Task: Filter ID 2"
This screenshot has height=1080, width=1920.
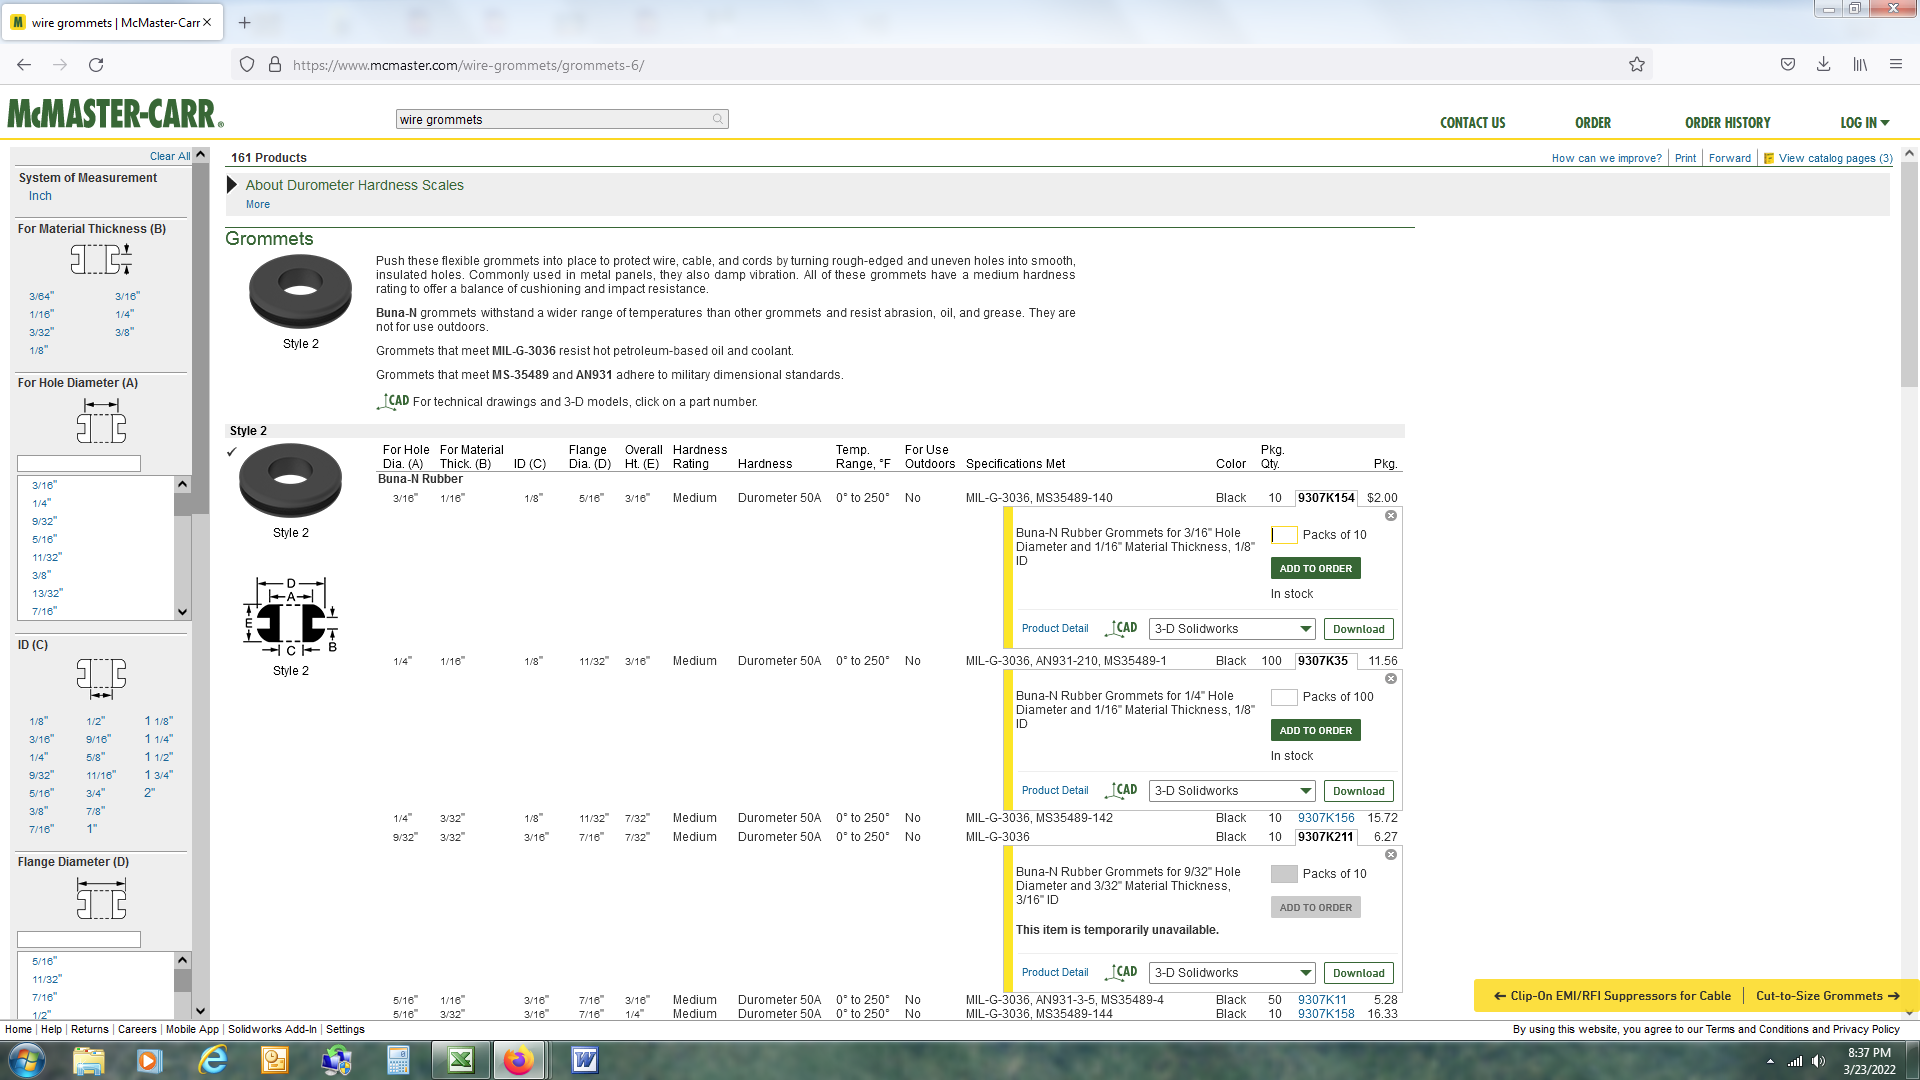Action: coord(149,793)
